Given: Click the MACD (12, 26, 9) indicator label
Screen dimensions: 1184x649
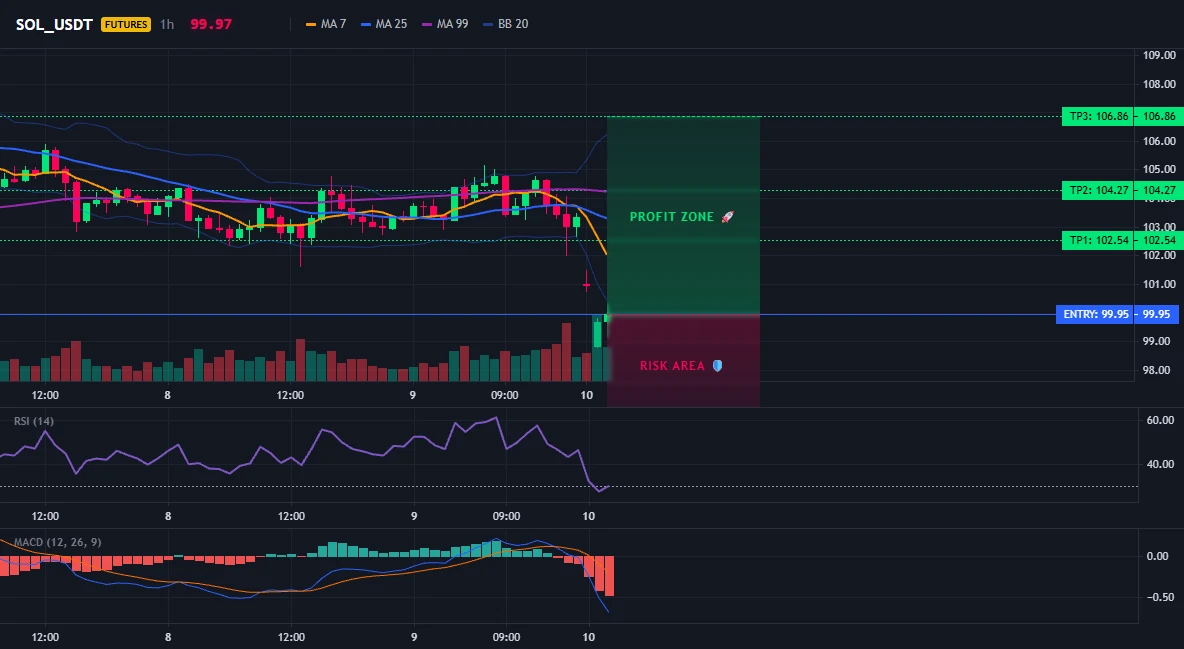Looking at the screenshot, I should (x=57, y=542).
